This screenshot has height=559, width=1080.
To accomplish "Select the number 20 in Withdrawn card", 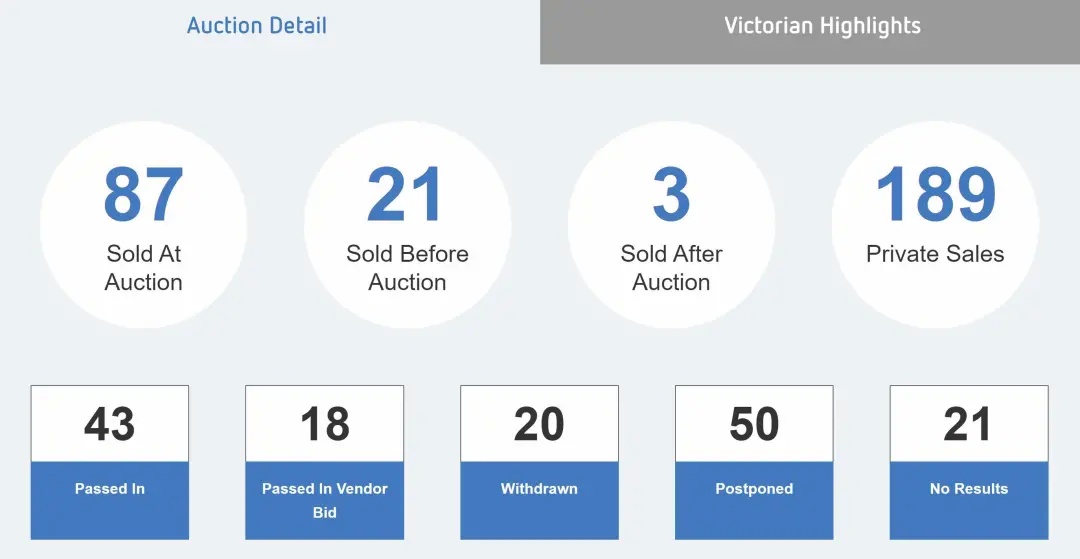I will click(x=539, y=424).
